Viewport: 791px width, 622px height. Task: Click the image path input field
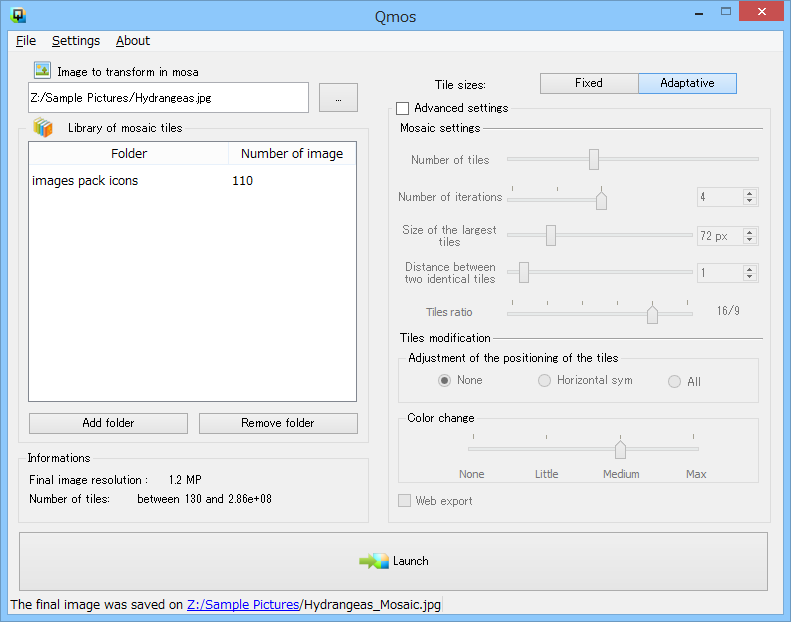pos(168,97)
